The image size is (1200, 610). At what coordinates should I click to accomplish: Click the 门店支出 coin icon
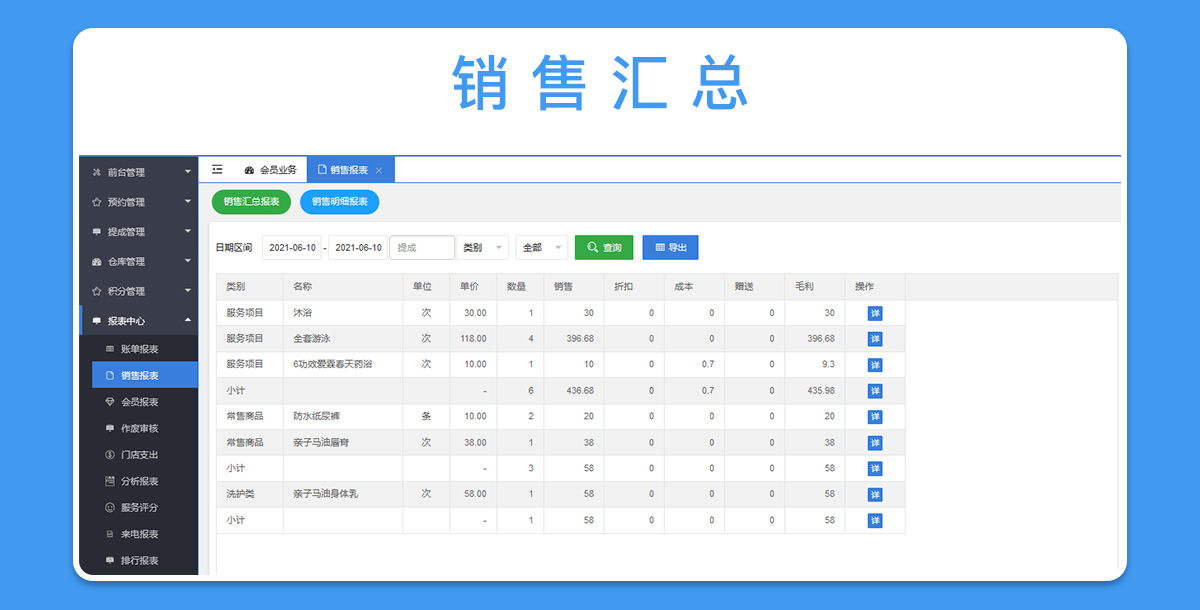[110, 455]
